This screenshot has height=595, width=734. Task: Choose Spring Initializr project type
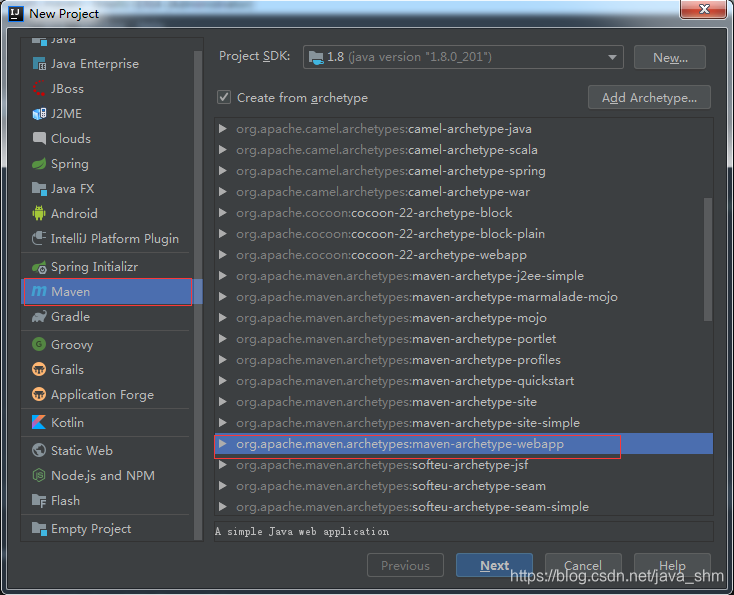point(107,267)
